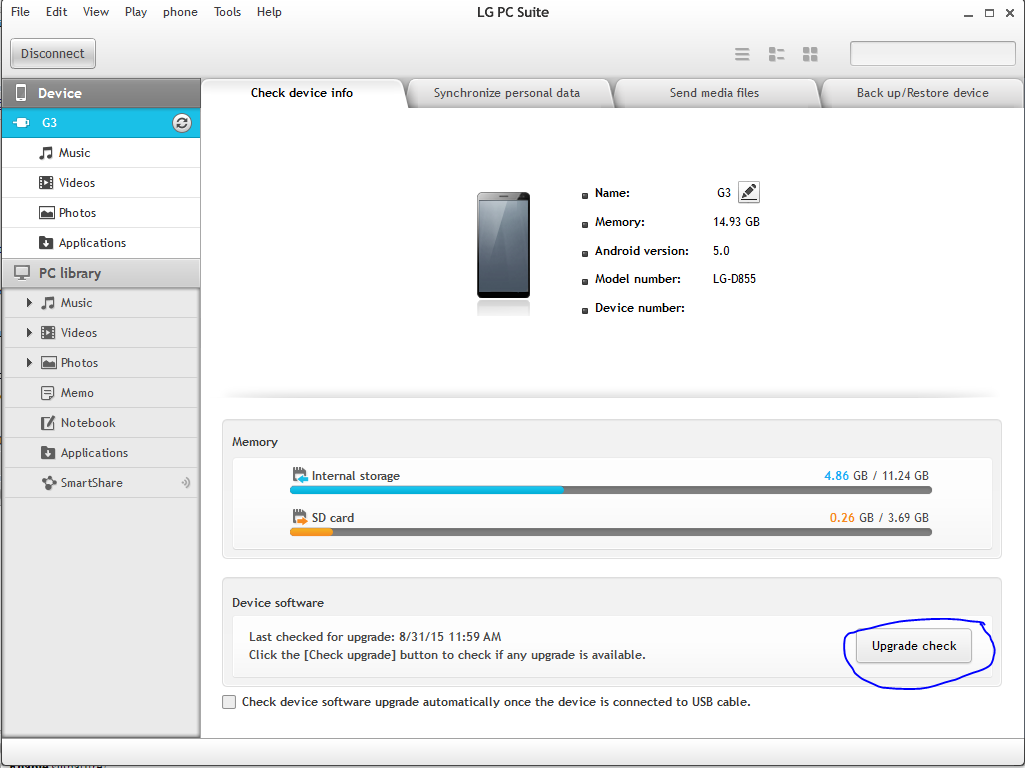Viewport: 1025px width, 768px height.
Task: Select Photos under G3 device
Action: pos(101,213)
